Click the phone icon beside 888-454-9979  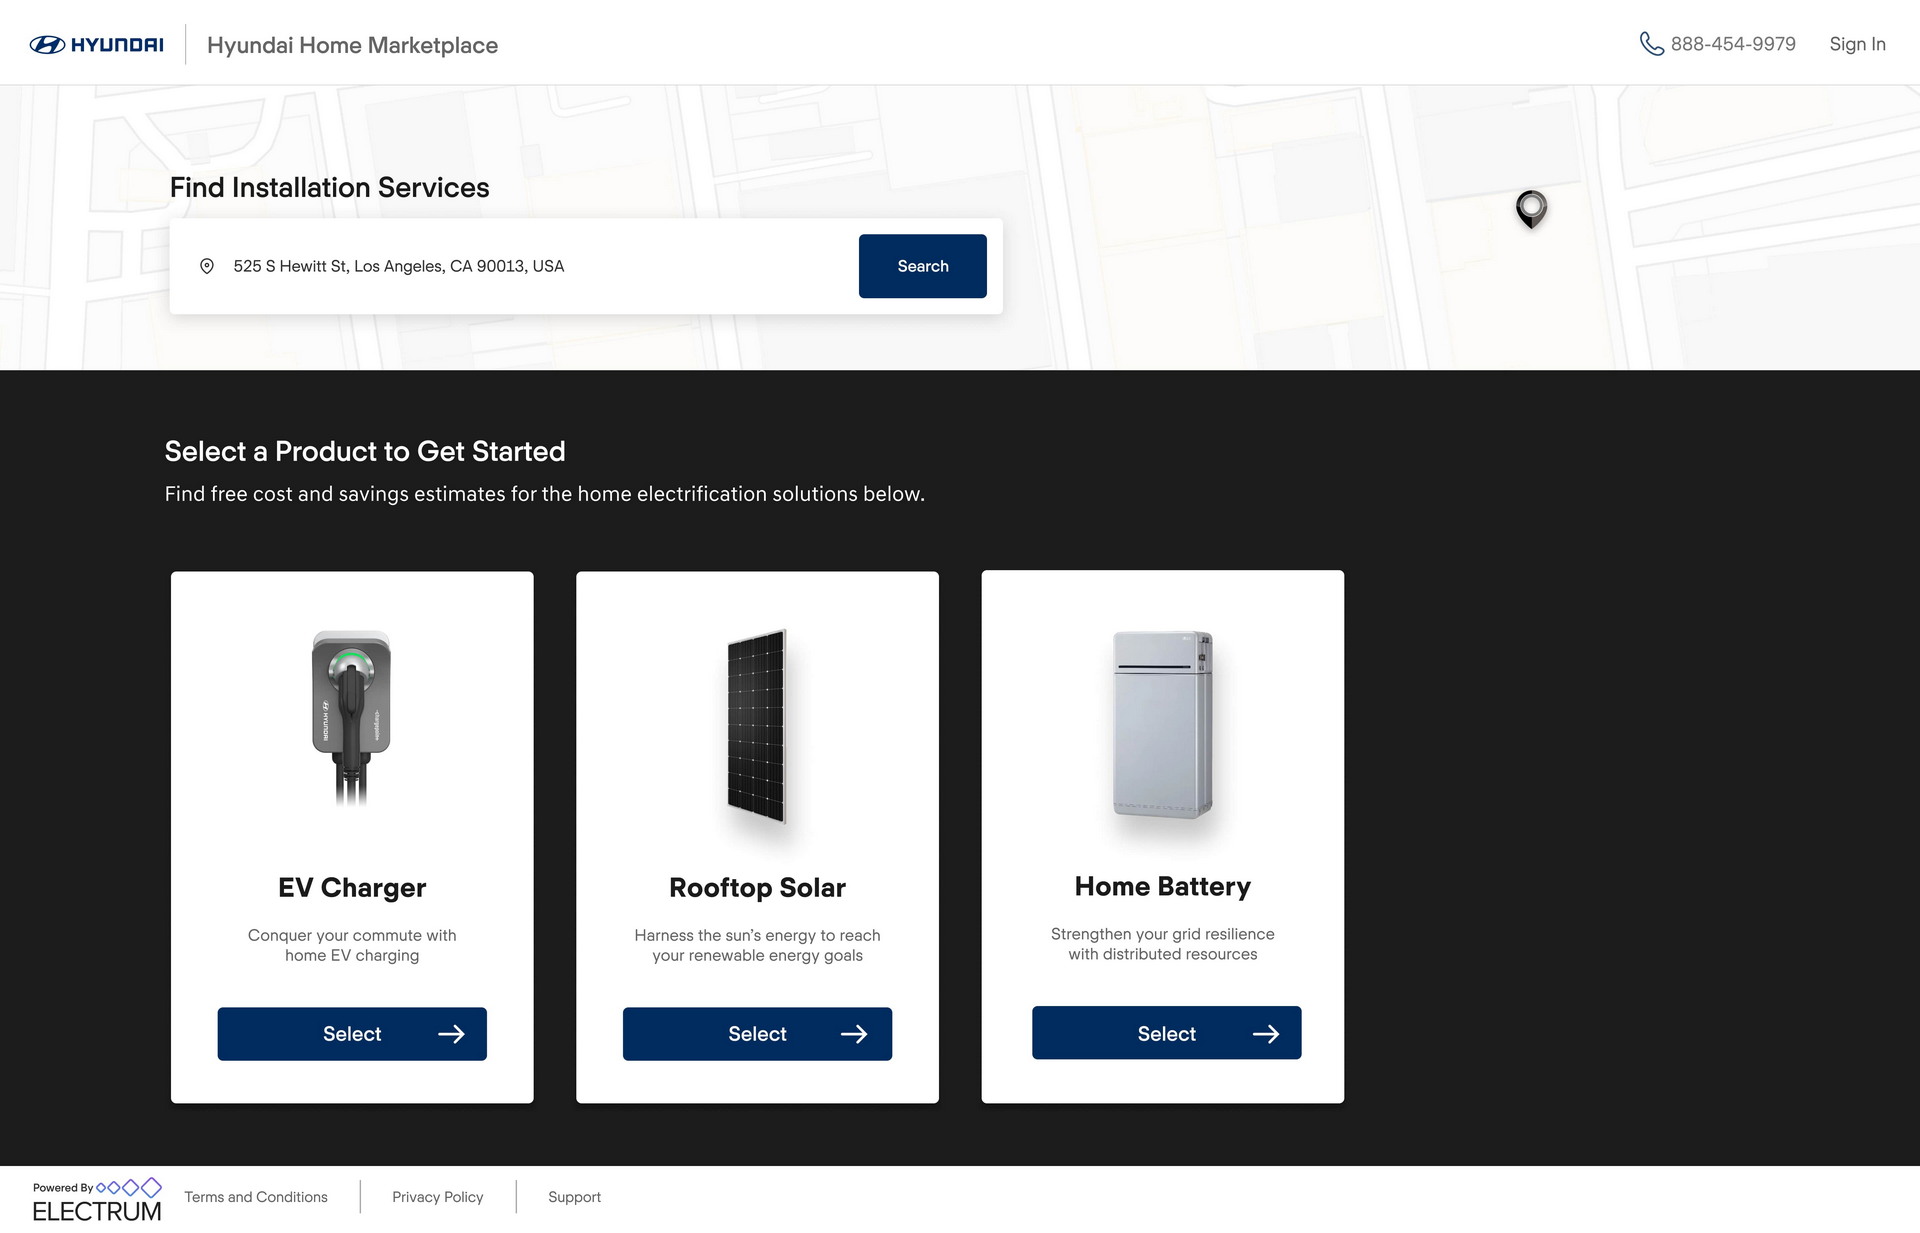coord(1651,44)
